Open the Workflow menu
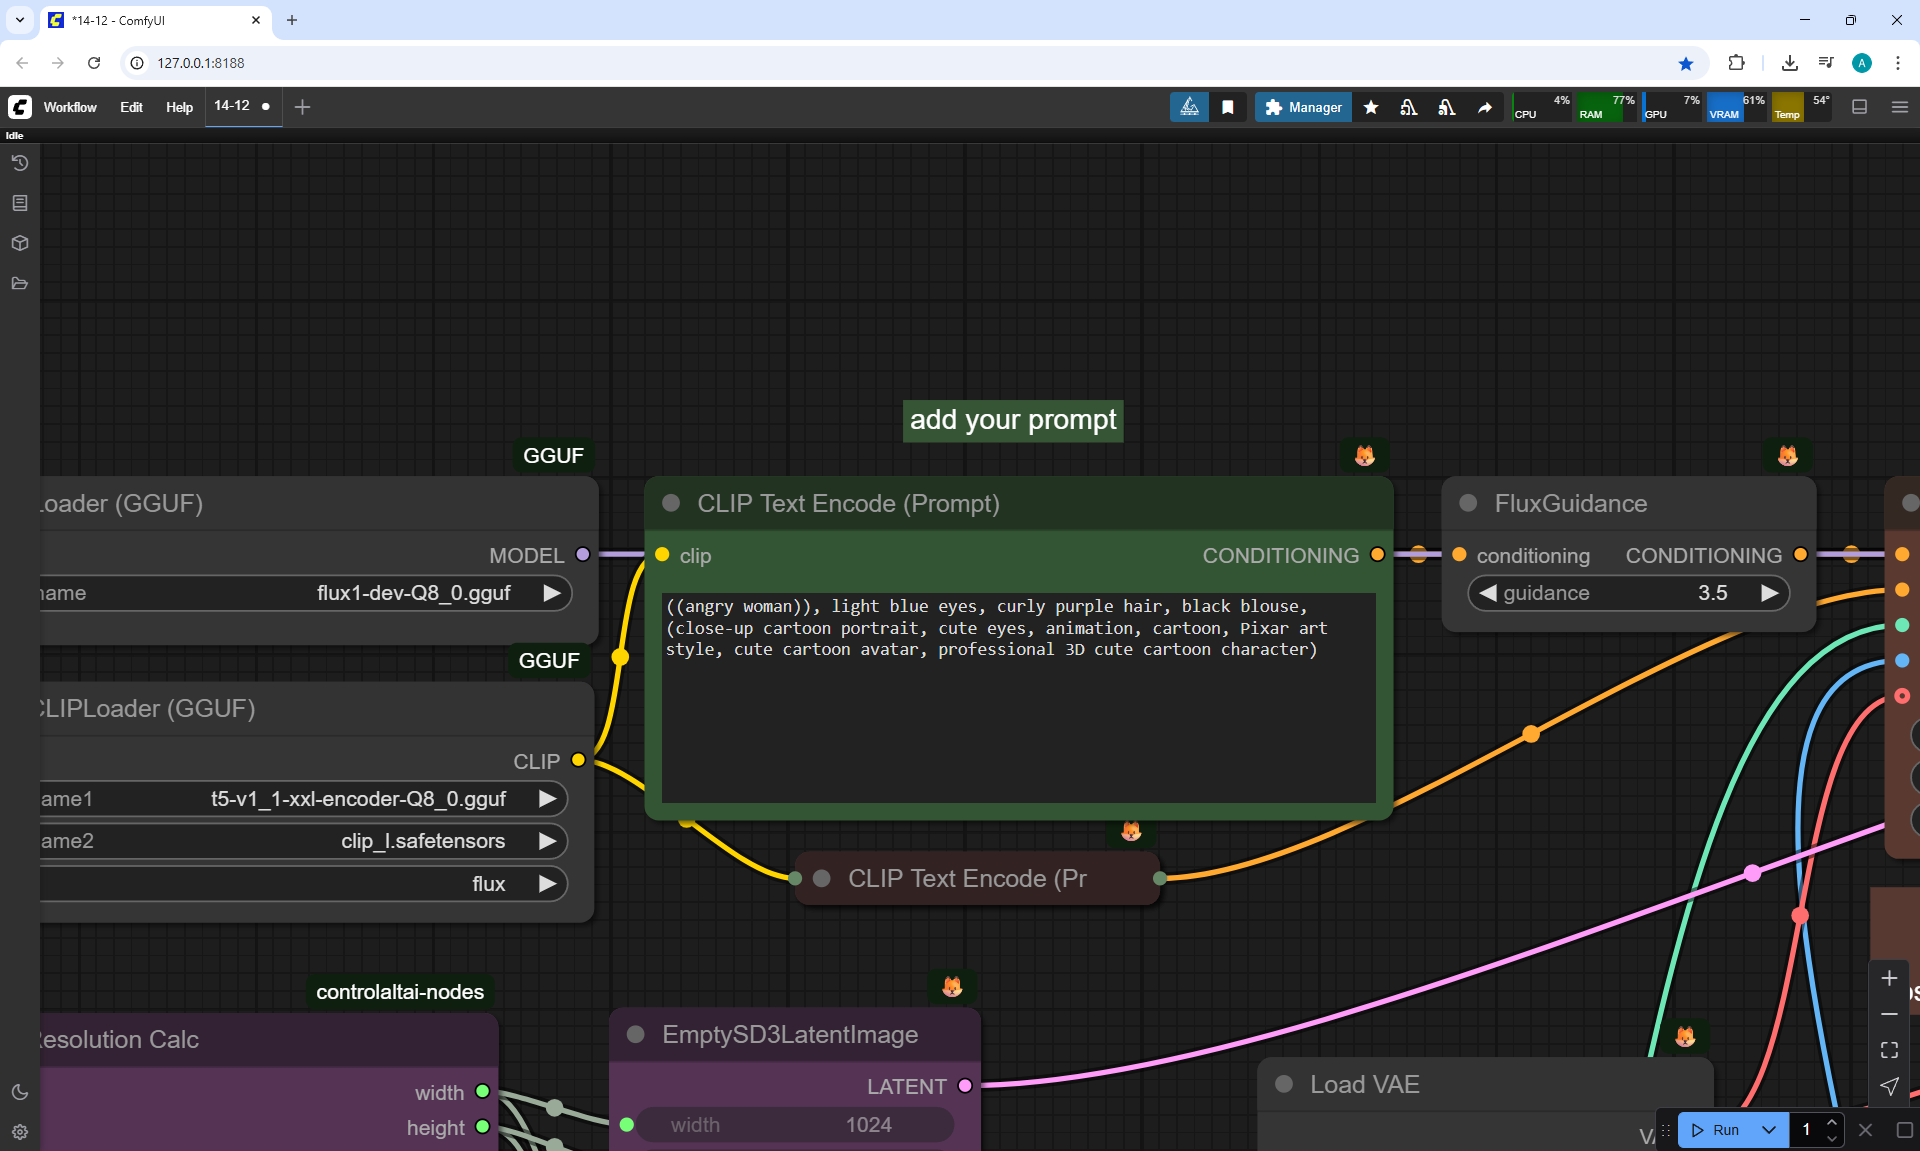 (x=70, y=107)
